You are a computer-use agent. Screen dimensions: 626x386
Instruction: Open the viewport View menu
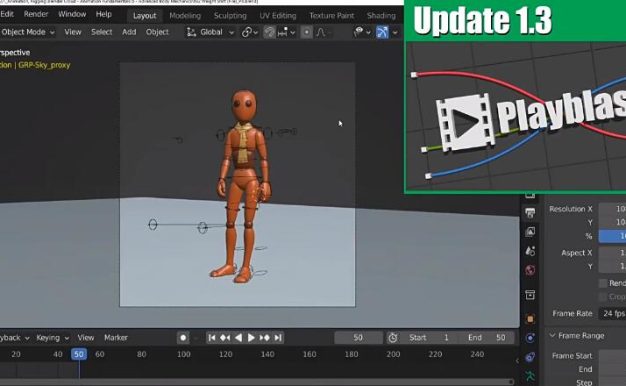coord(73,32)
